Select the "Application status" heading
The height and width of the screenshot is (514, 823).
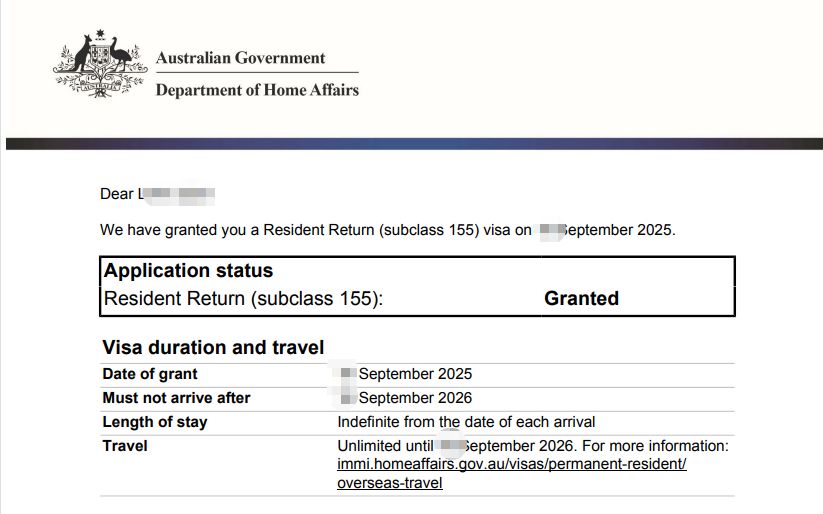point(188,271)
